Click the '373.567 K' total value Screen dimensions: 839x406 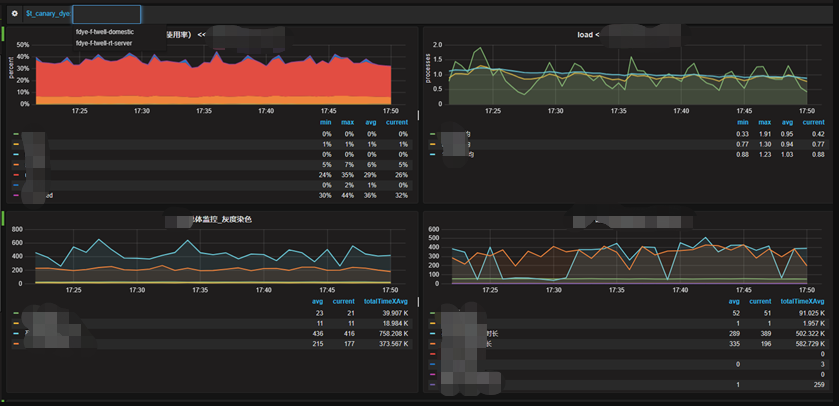(x=392, y=343)
